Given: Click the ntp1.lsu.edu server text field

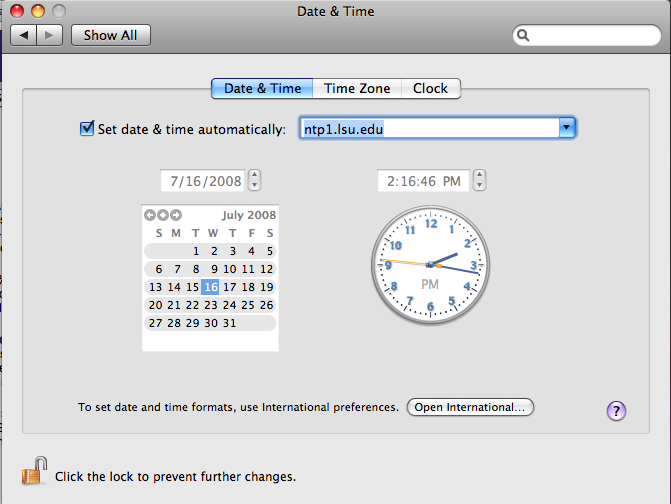Looking at the screenshot, I should click(x=429, y=128).
